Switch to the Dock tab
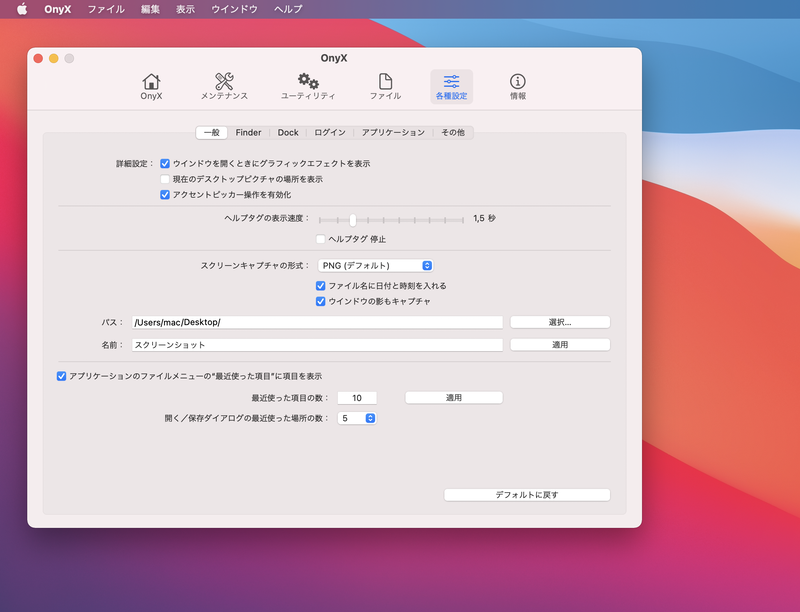The image size is (800, 612). click(288, 131)
